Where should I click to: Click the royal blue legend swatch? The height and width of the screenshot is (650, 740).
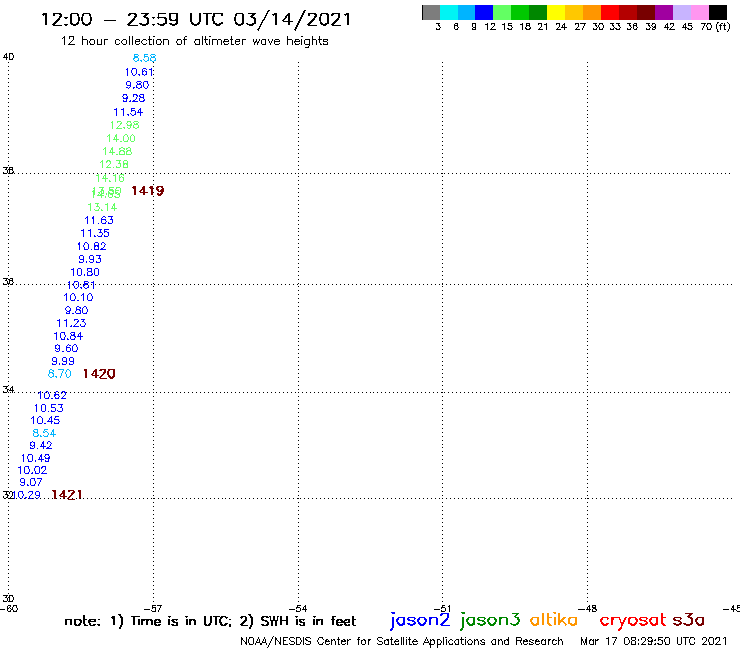point(484,12)
